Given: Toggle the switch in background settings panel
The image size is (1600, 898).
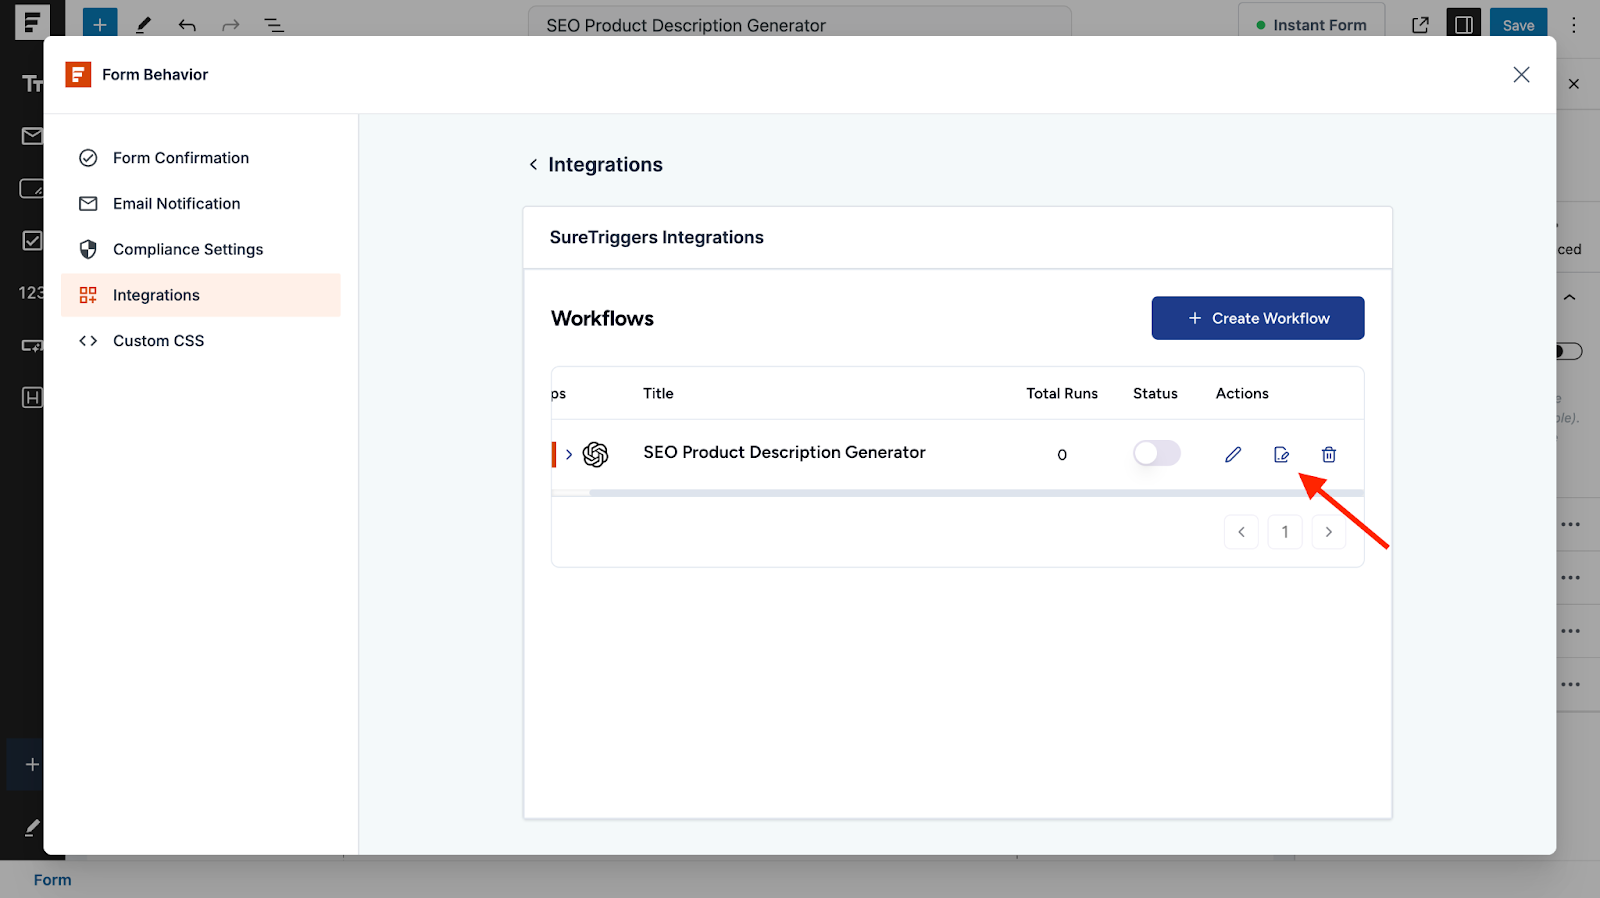Looking at the screenshot, I should [x=1569, y=351].
